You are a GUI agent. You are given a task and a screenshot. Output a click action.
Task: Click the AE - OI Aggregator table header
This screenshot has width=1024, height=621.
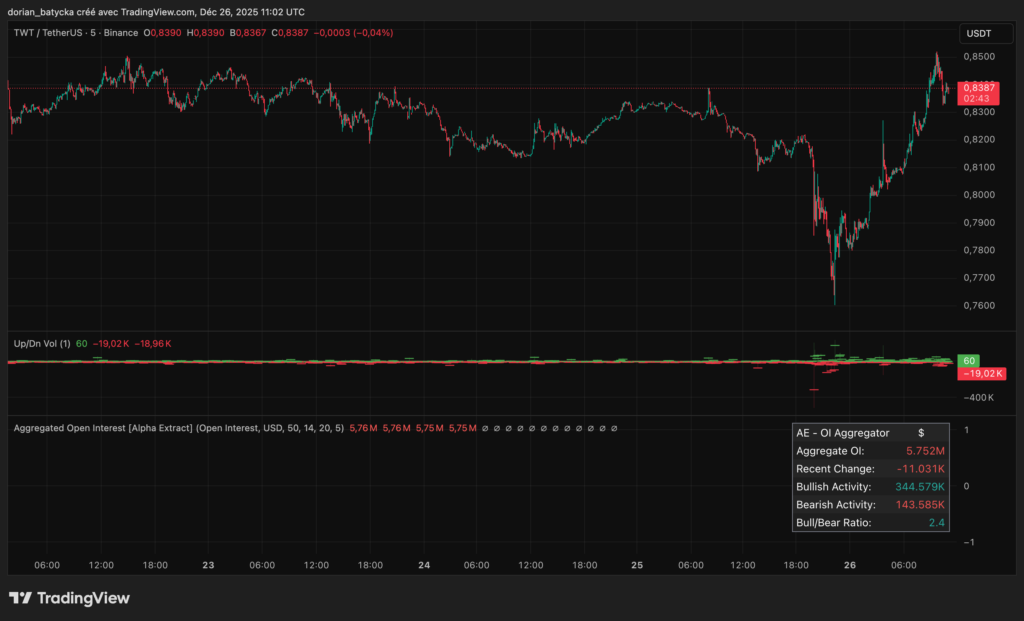[x=842, y=433]
